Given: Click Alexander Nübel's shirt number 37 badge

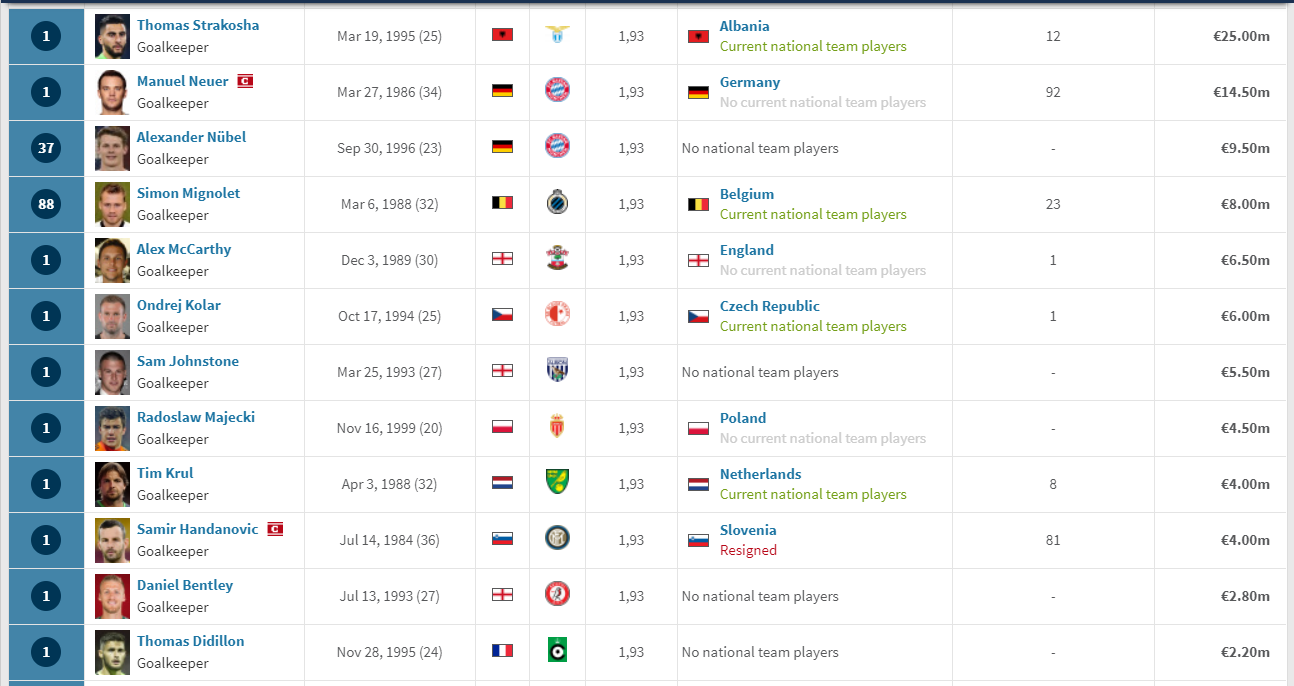Looking at the screenshot, I should click(x=46, y=148).
